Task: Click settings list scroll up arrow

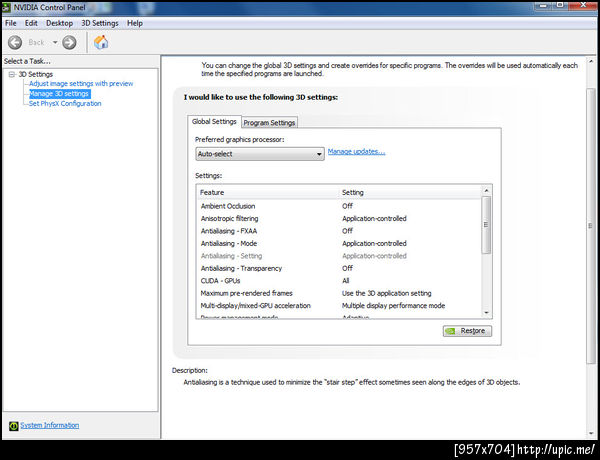Action: pyautogui.click(x=486, y=191)
